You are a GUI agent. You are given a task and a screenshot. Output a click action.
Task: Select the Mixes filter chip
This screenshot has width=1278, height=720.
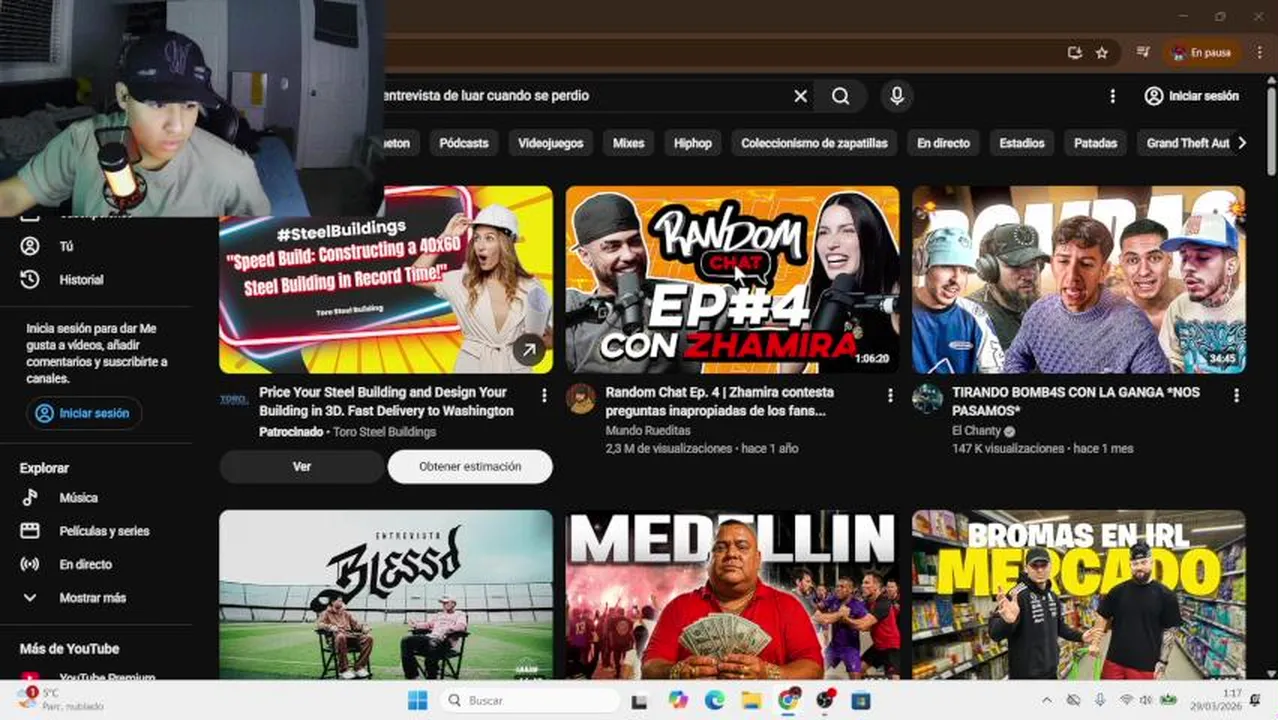tap(629, 143)
